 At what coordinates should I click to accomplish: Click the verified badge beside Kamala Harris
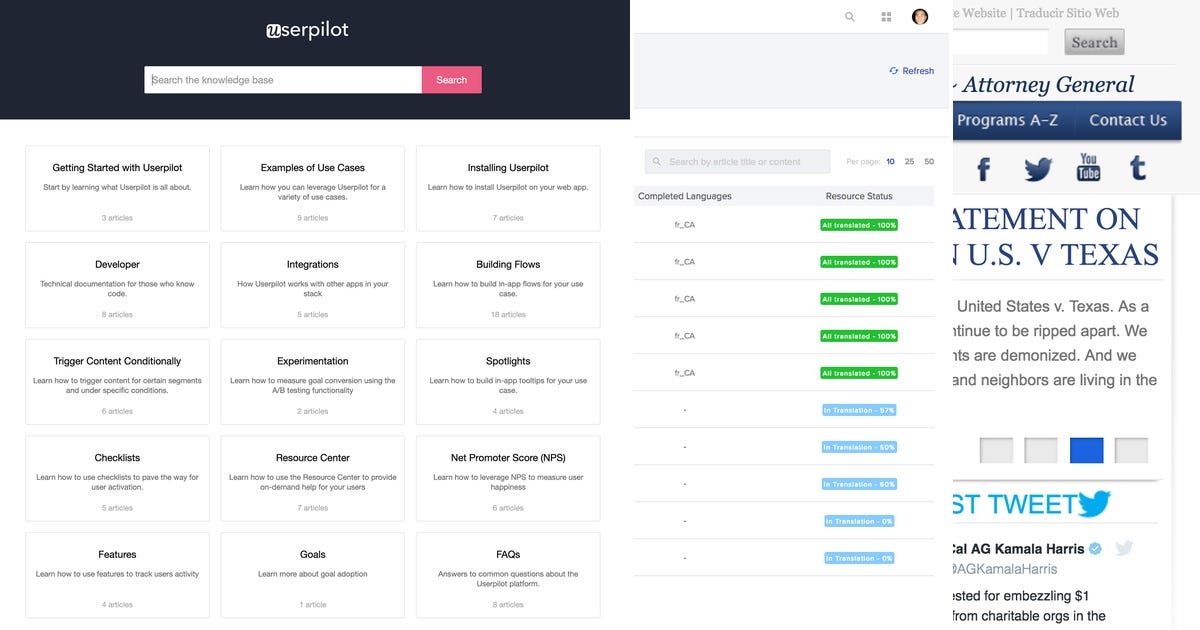pyautogui.click(x=1095, y=549)
